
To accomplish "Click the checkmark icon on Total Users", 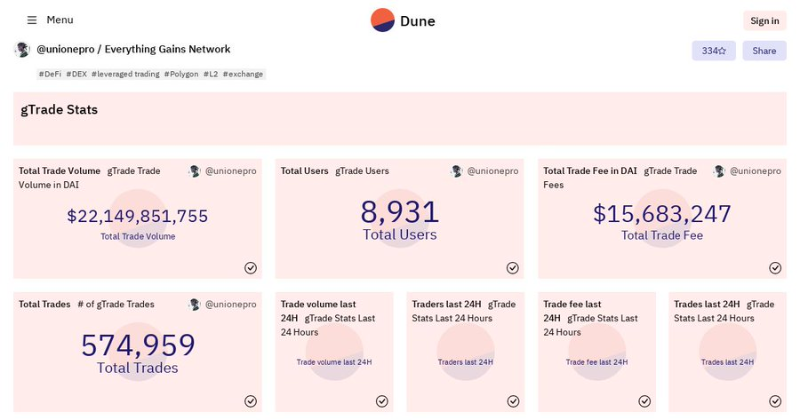I will [512, 268].
